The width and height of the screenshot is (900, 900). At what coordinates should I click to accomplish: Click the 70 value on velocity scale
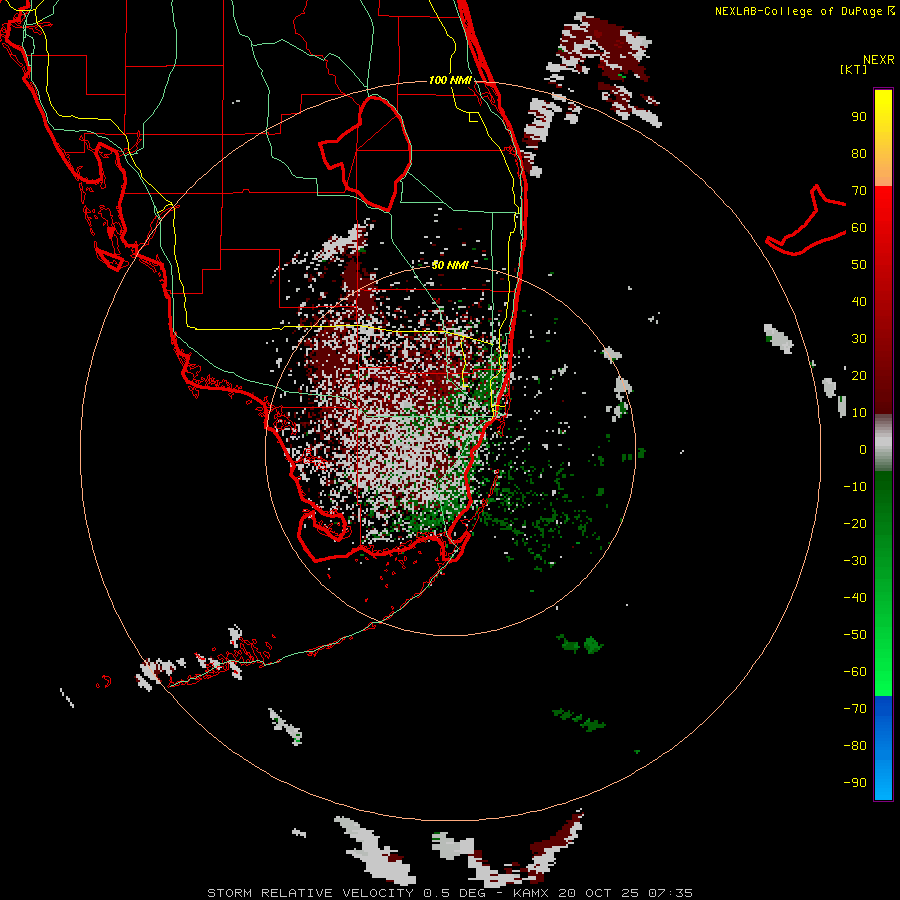pyautogui.click(x=859, y=191)
